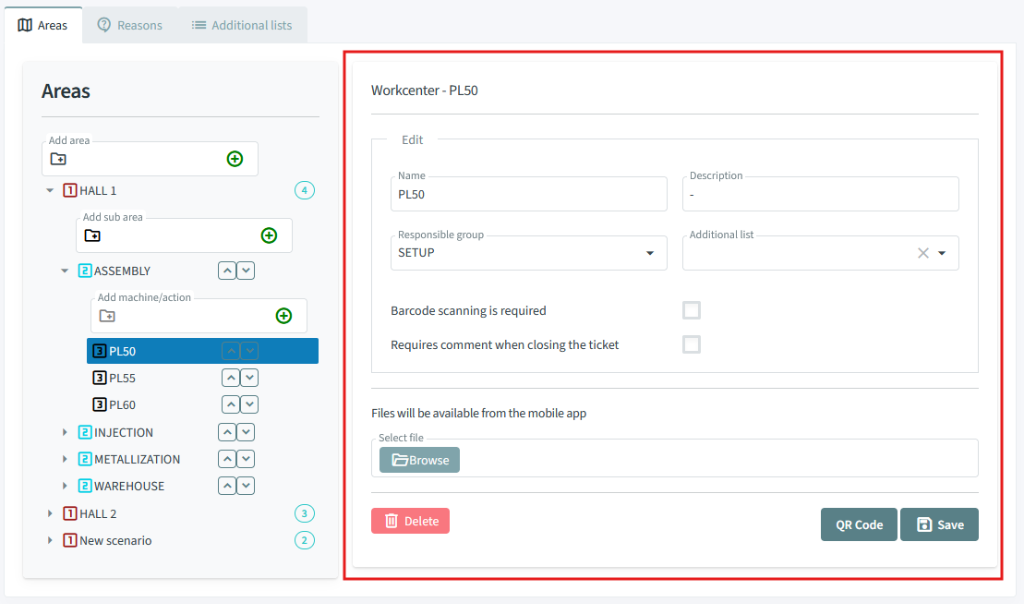Open the Additional list dropdown arrow
This screenshot has width=1024, height=604.
click(942, 253)
